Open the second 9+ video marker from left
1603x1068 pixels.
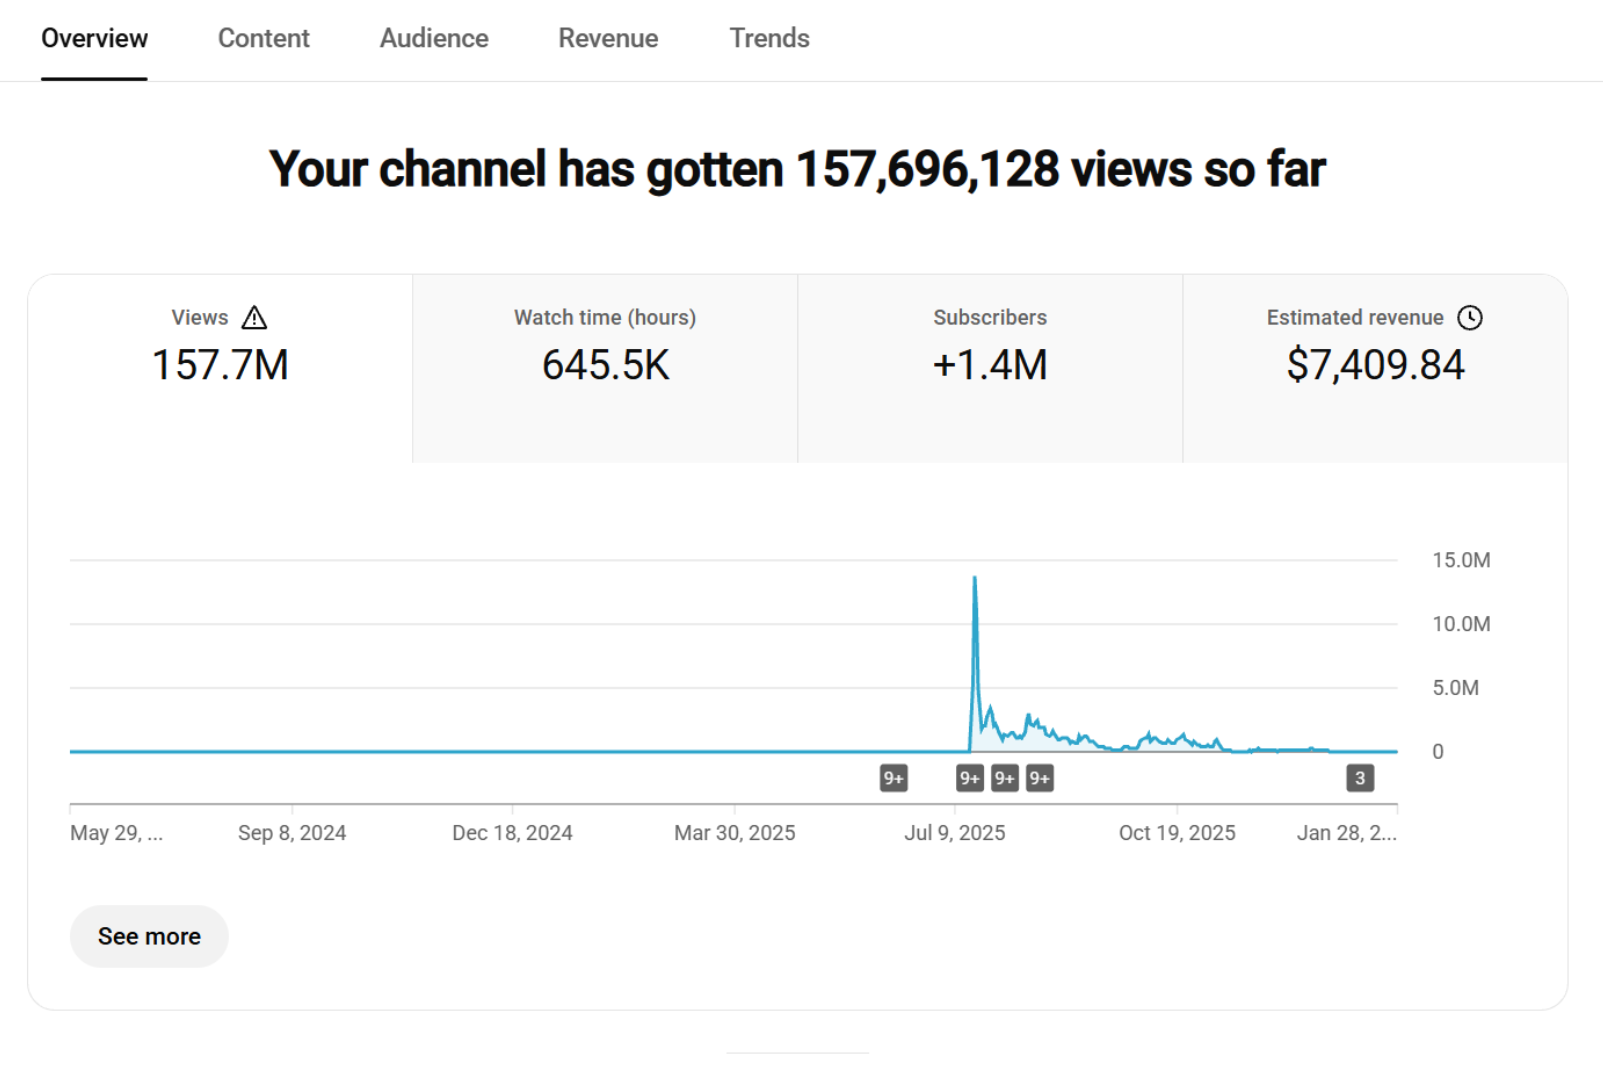[x=969, y=778]
